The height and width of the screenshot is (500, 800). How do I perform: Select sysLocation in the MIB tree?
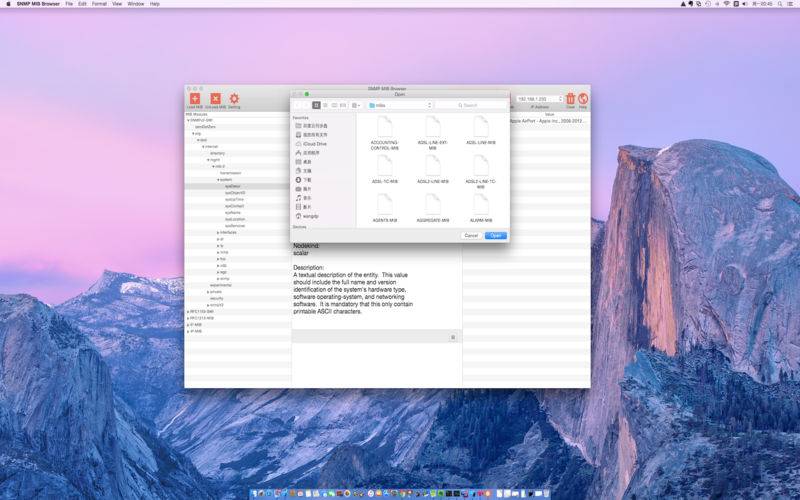(235, 219)
